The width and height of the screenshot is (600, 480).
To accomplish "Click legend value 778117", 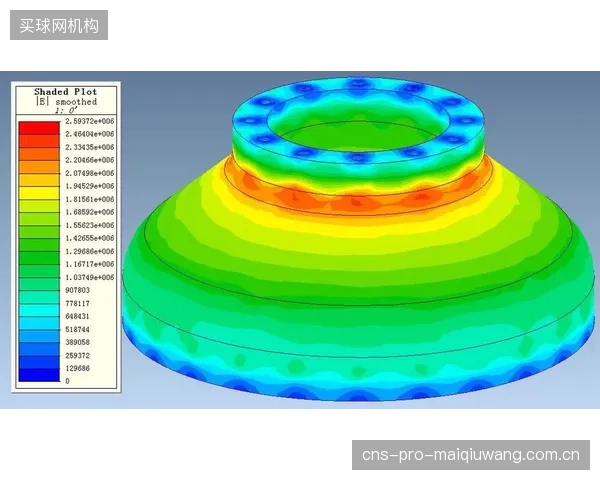I will tap(77, 304).
